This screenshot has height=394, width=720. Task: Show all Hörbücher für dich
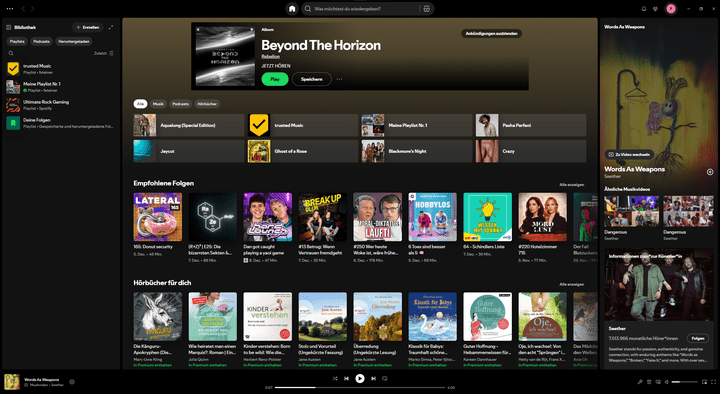pyautogui.click(x=572, y=284)
